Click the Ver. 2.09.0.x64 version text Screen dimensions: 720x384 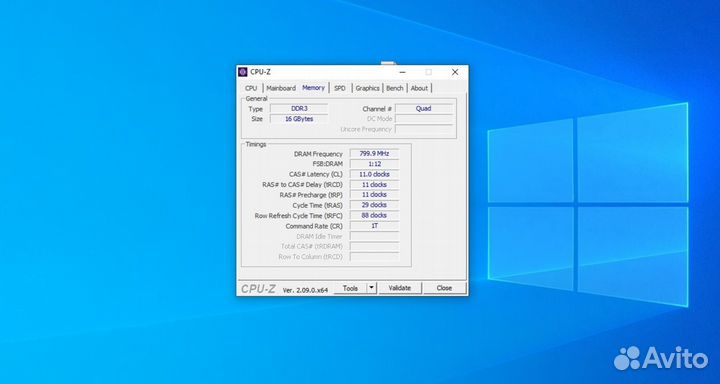[x=305, y=290]
